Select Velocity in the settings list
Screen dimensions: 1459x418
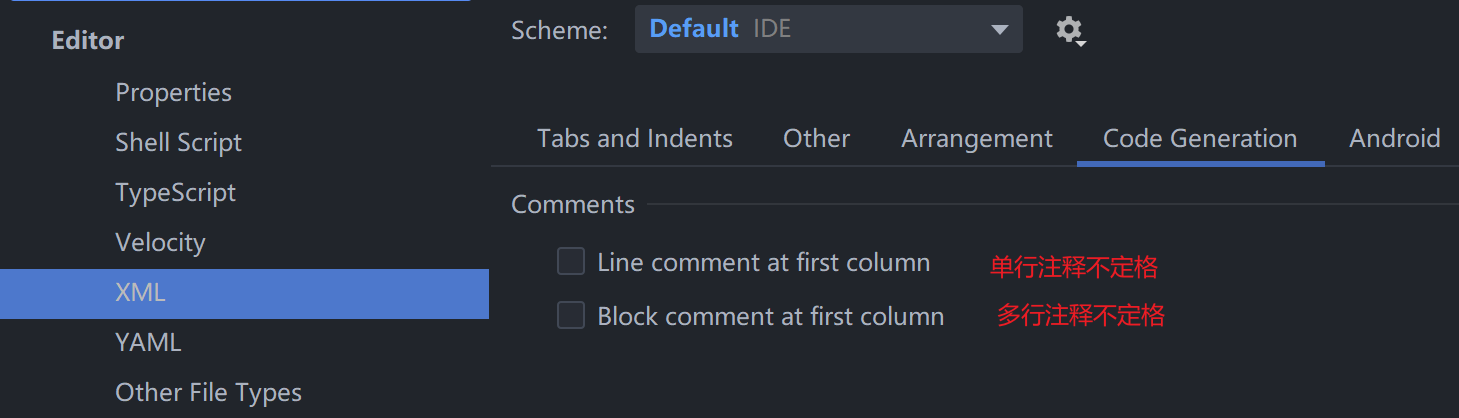tap(160, 242)
